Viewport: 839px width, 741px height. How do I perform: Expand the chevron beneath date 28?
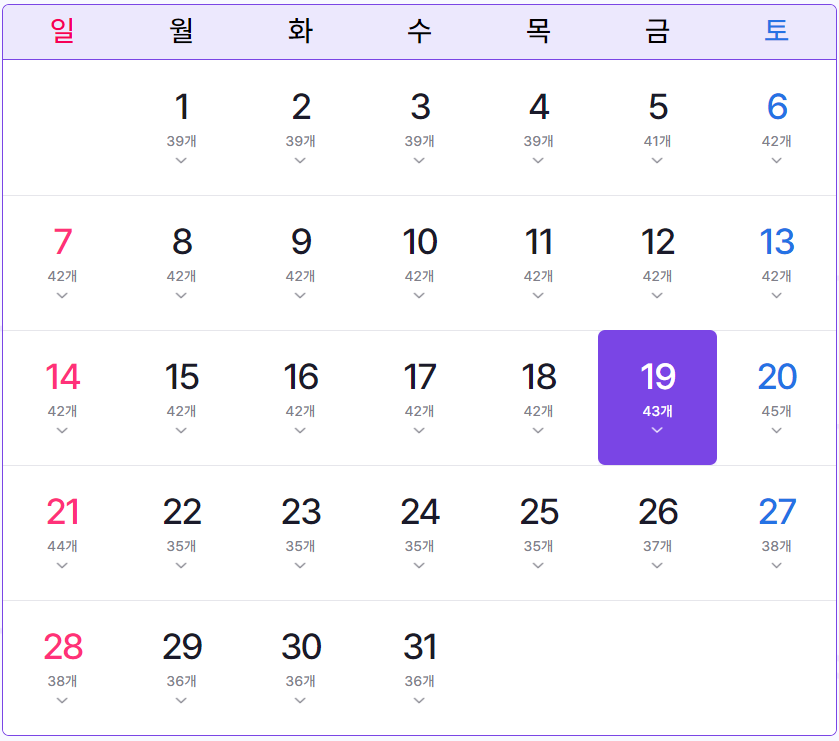(x=62, y=700)
